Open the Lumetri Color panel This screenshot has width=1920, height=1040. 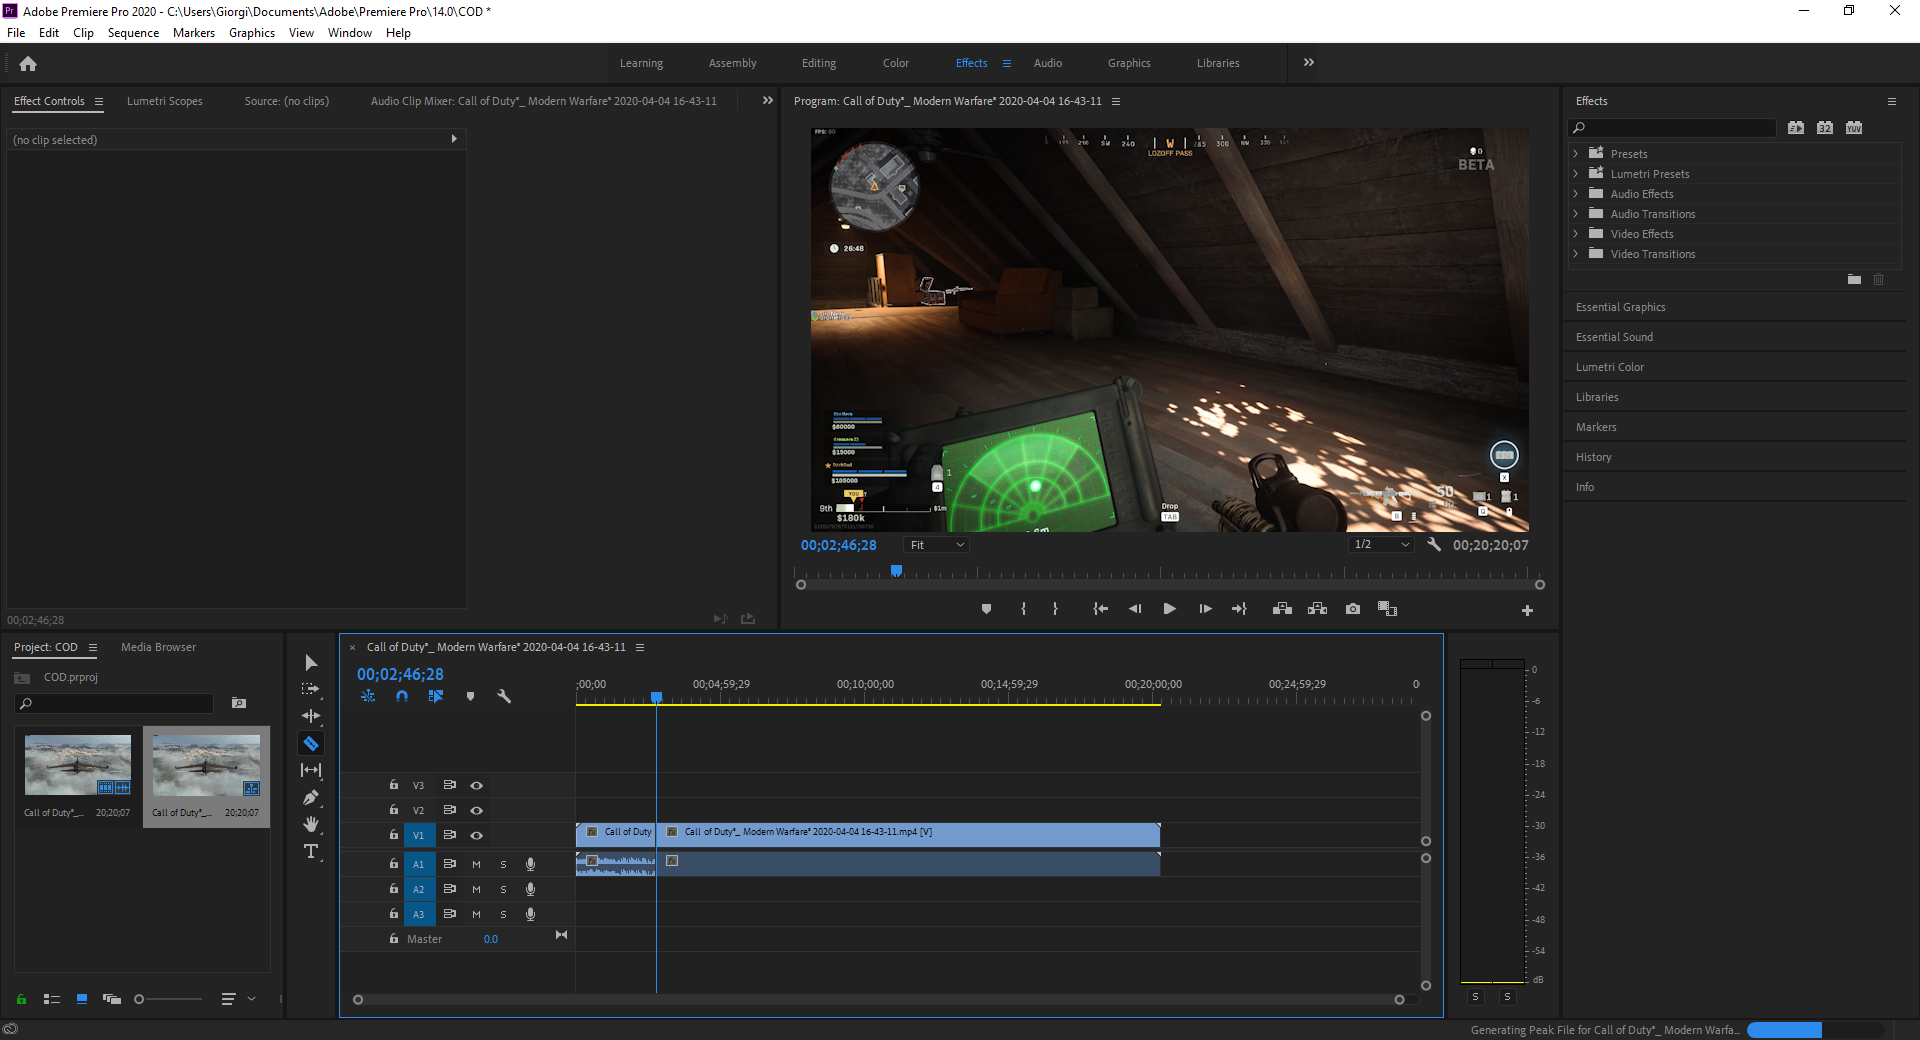point(1609,367)
